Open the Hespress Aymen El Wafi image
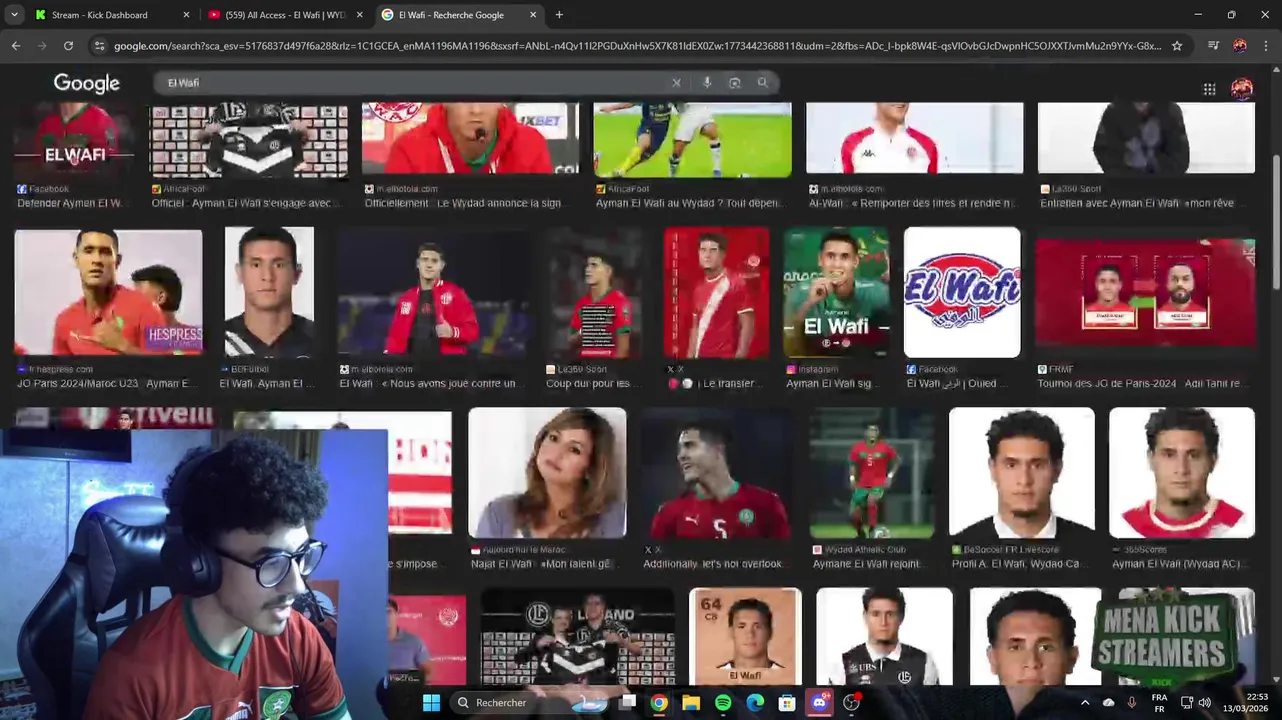This screenshot has height=720, width=1282. click(108, 292)
